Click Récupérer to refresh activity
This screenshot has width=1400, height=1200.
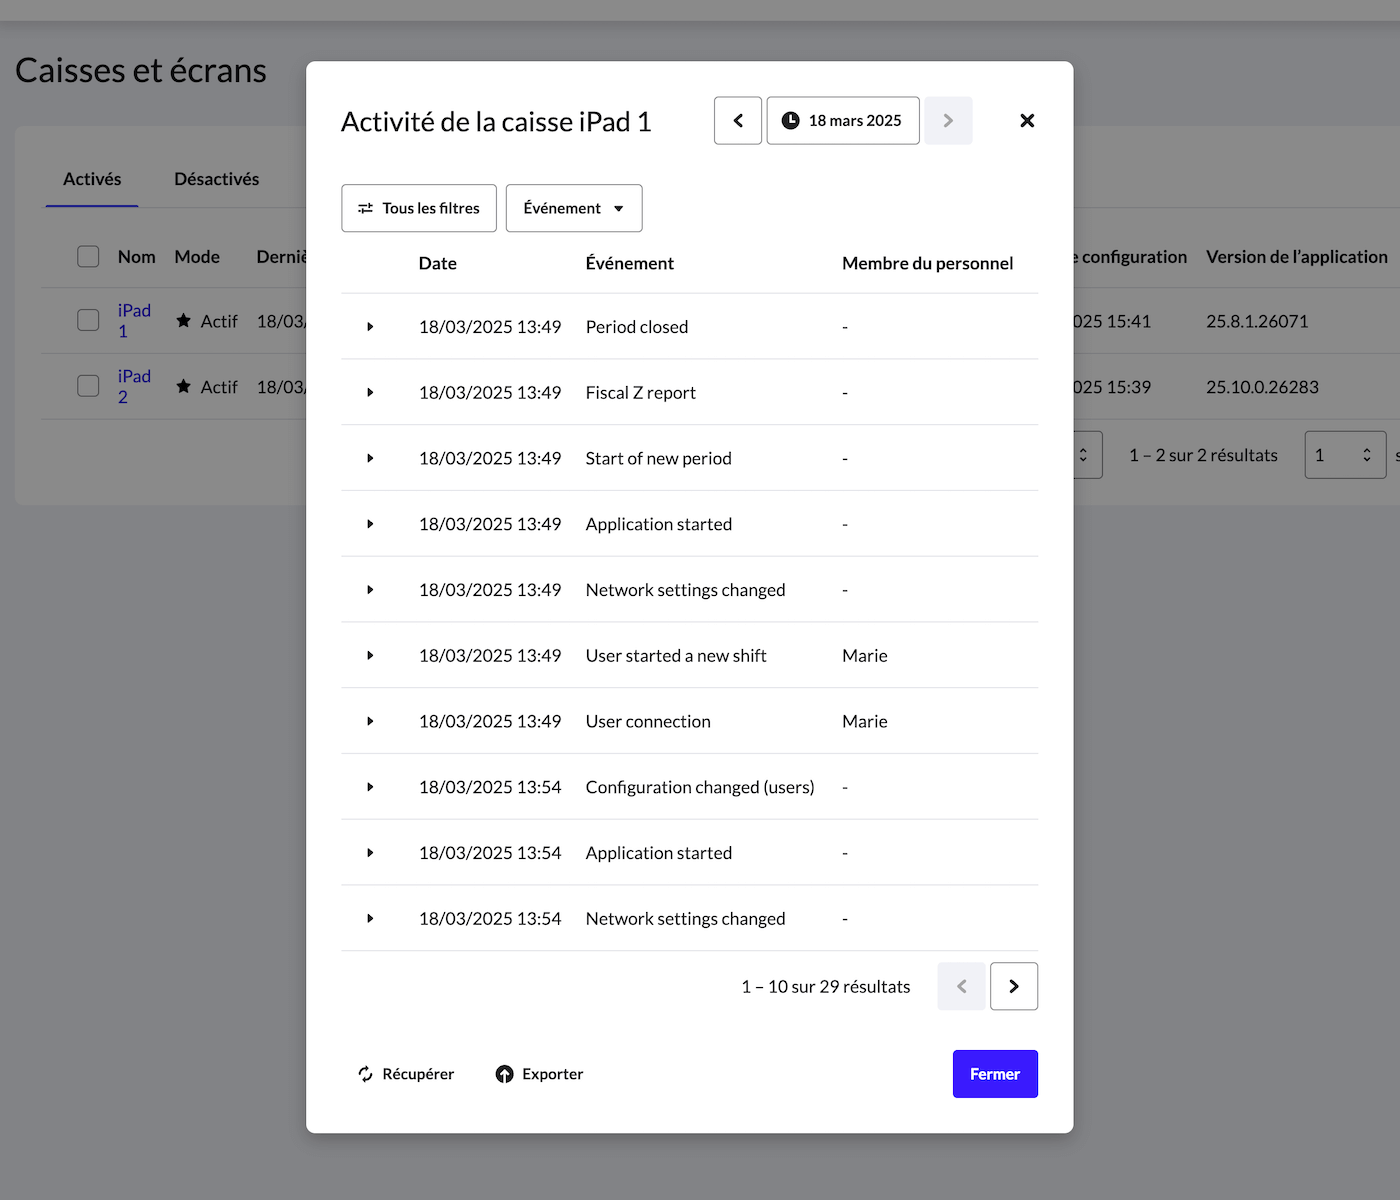point(406,1074)
